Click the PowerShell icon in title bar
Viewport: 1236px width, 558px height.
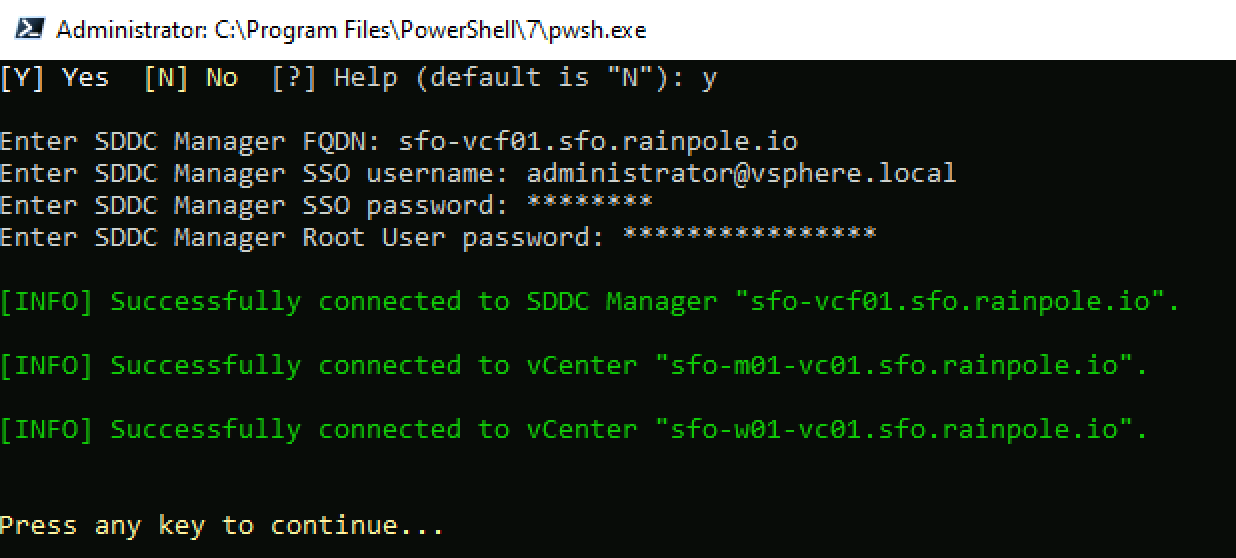click(x=28, y=29)
